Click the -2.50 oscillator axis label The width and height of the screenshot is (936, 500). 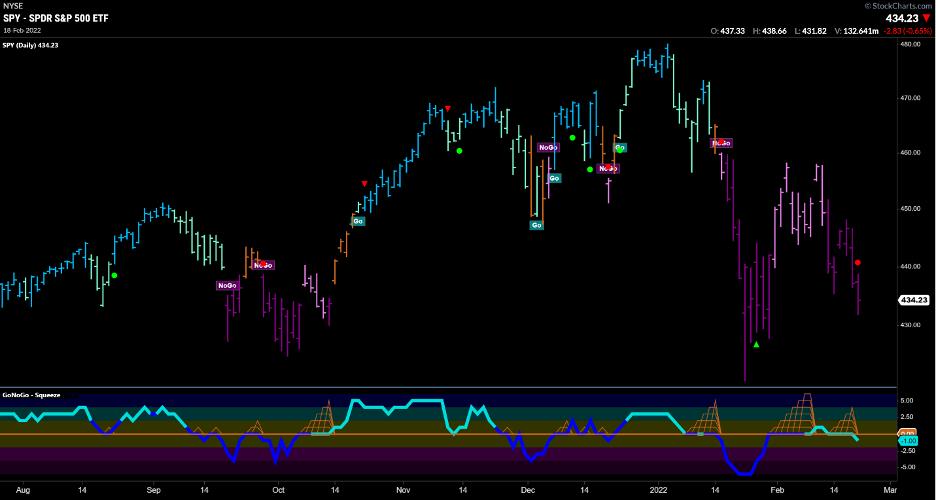[x=908, y=451]
